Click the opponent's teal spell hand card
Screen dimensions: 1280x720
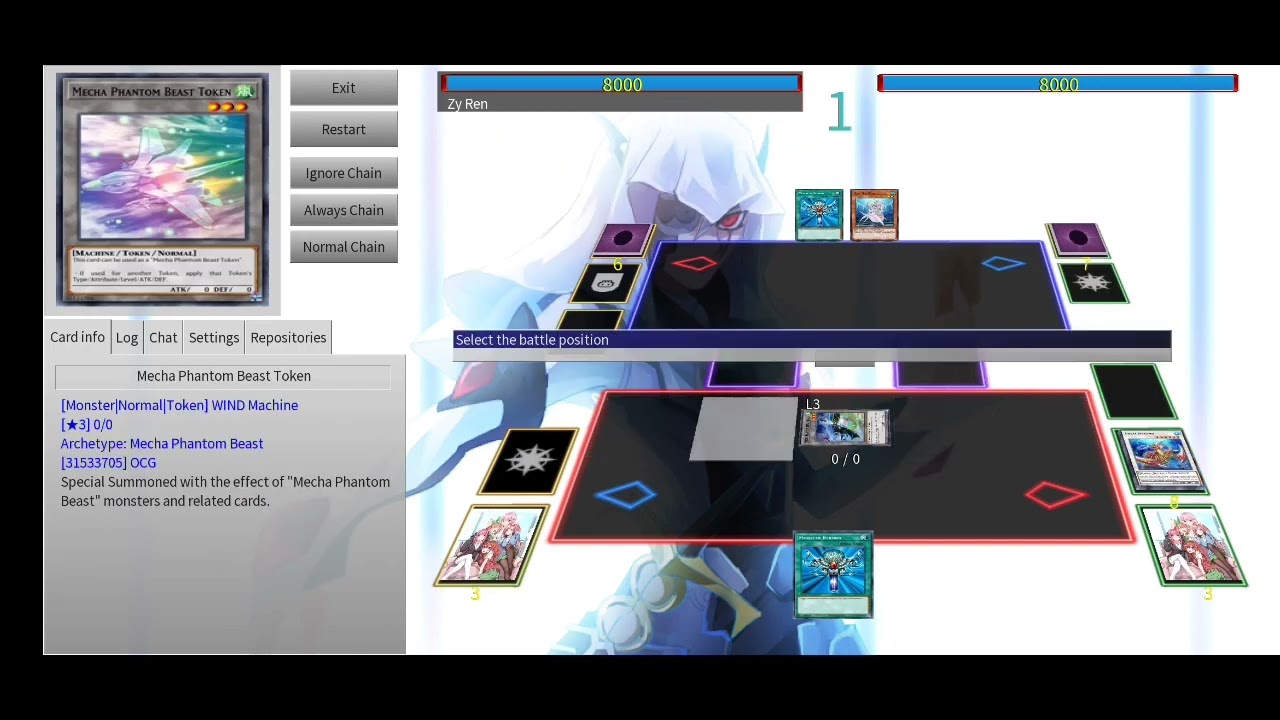819,215
